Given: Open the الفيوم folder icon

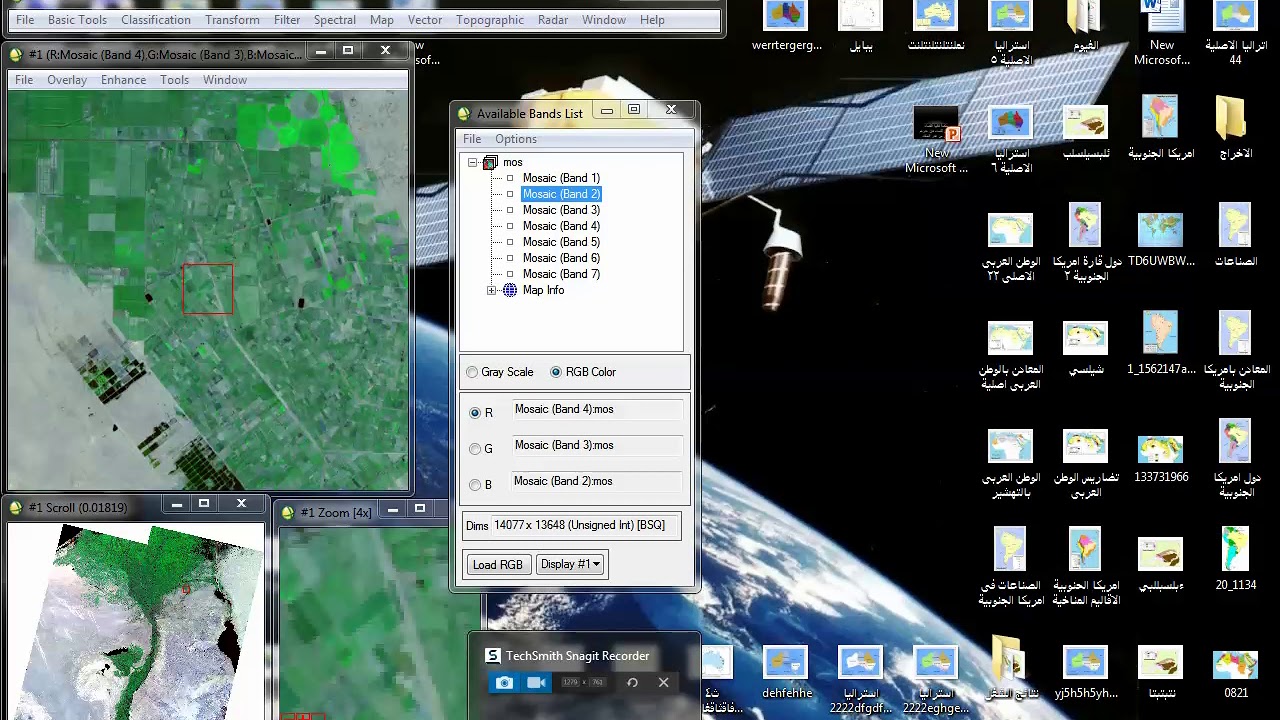Looking at the screenshot, I should click(x=1085, y=16).
